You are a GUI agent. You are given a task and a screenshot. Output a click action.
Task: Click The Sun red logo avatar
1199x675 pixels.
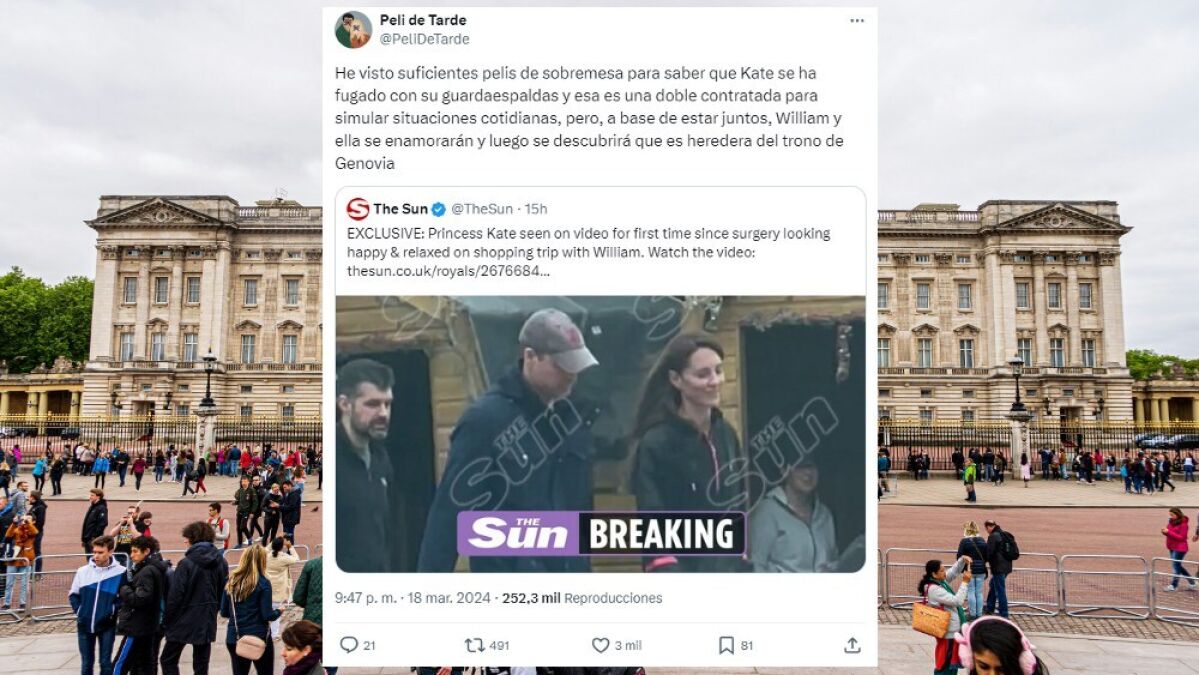[358, 209]
